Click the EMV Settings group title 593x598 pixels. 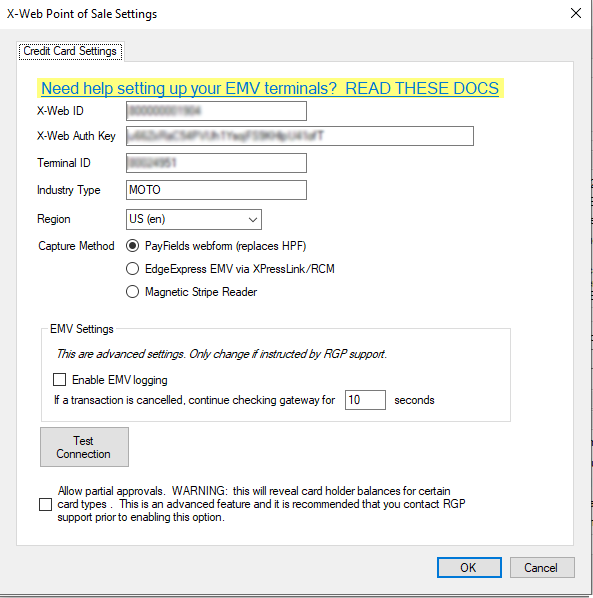coord(82,329)
